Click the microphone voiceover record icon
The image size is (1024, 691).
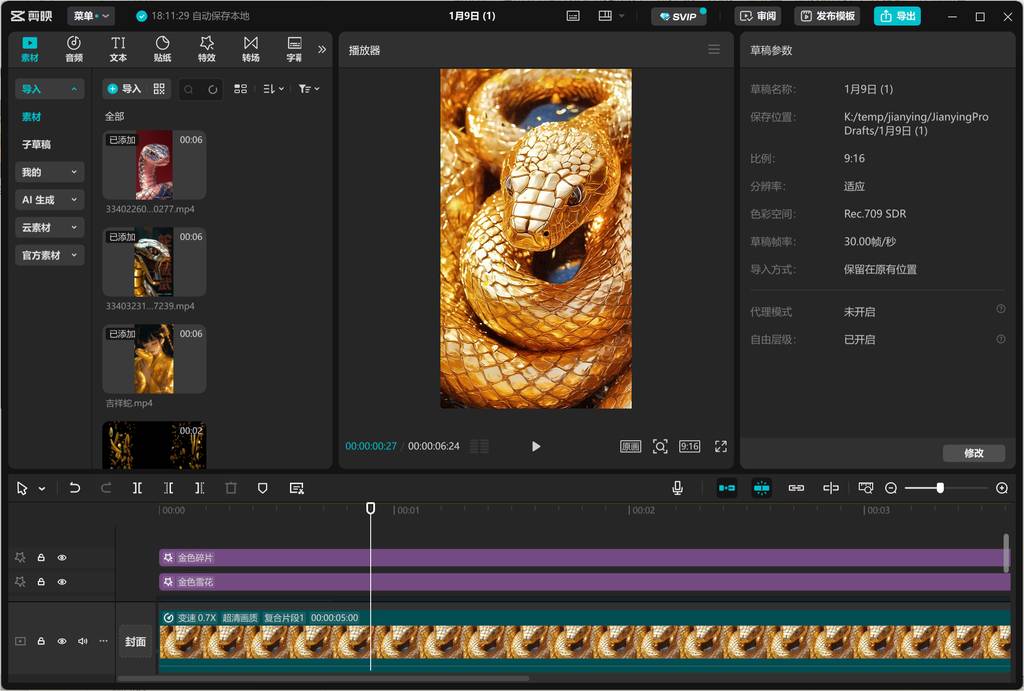pyautogui.click(x=677, y=488)
